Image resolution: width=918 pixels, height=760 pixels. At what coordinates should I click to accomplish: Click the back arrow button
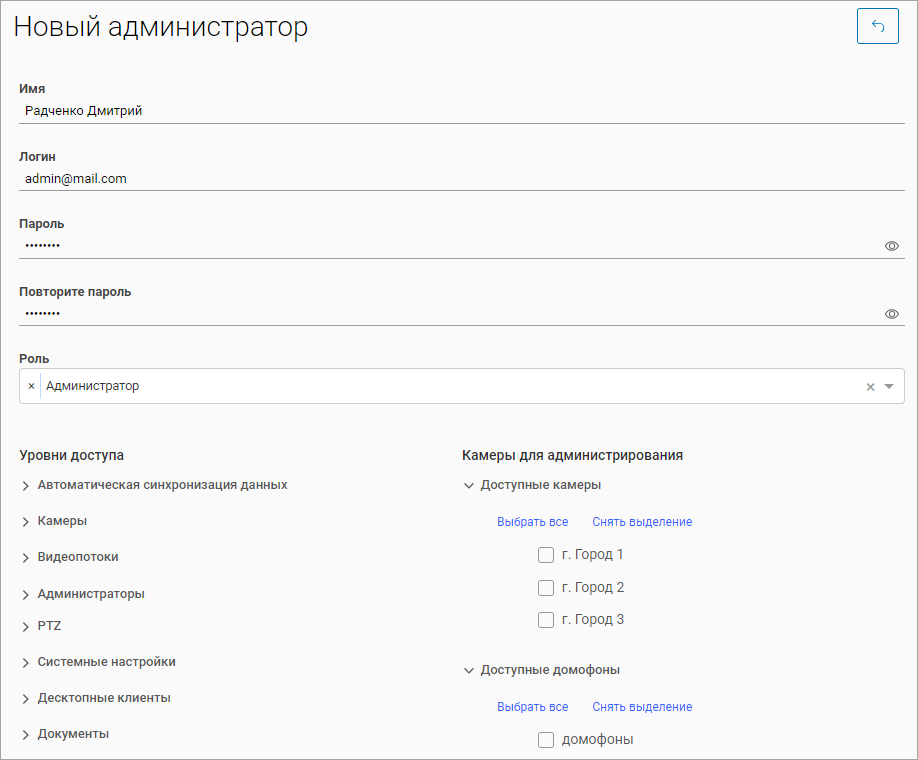[x=877, y=27]
